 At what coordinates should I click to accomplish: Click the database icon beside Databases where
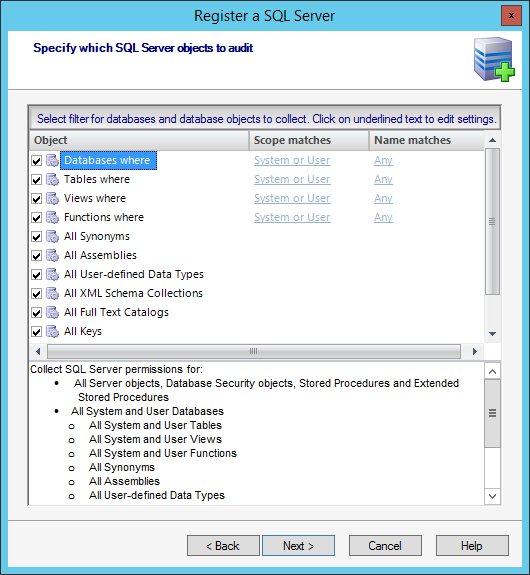pyautogui.click(x=52, y=161)
